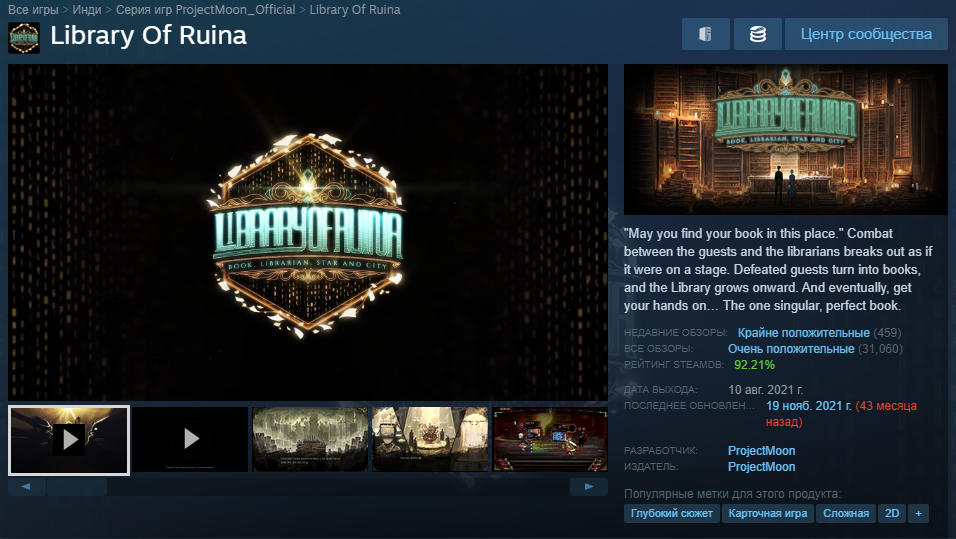Open Серия игр ProjectMoon_Official breadcrumb

[205, 10]
